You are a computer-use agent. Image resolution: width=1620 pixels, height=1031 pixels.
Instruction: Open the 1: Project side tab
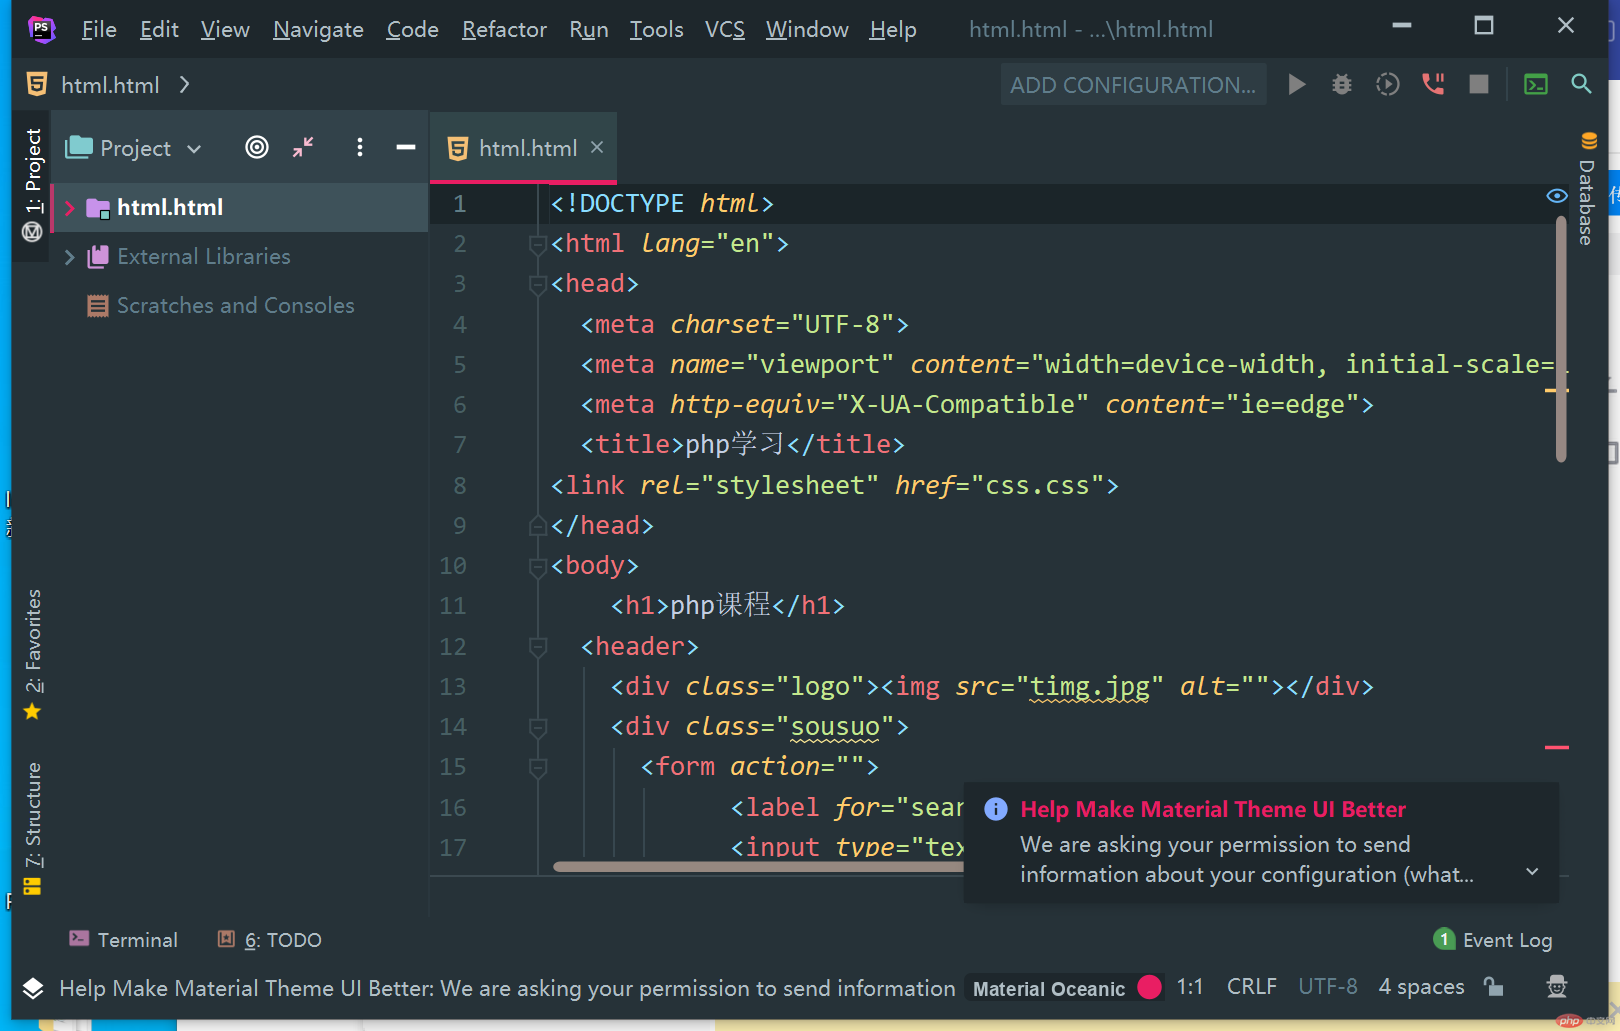(33, 170)
